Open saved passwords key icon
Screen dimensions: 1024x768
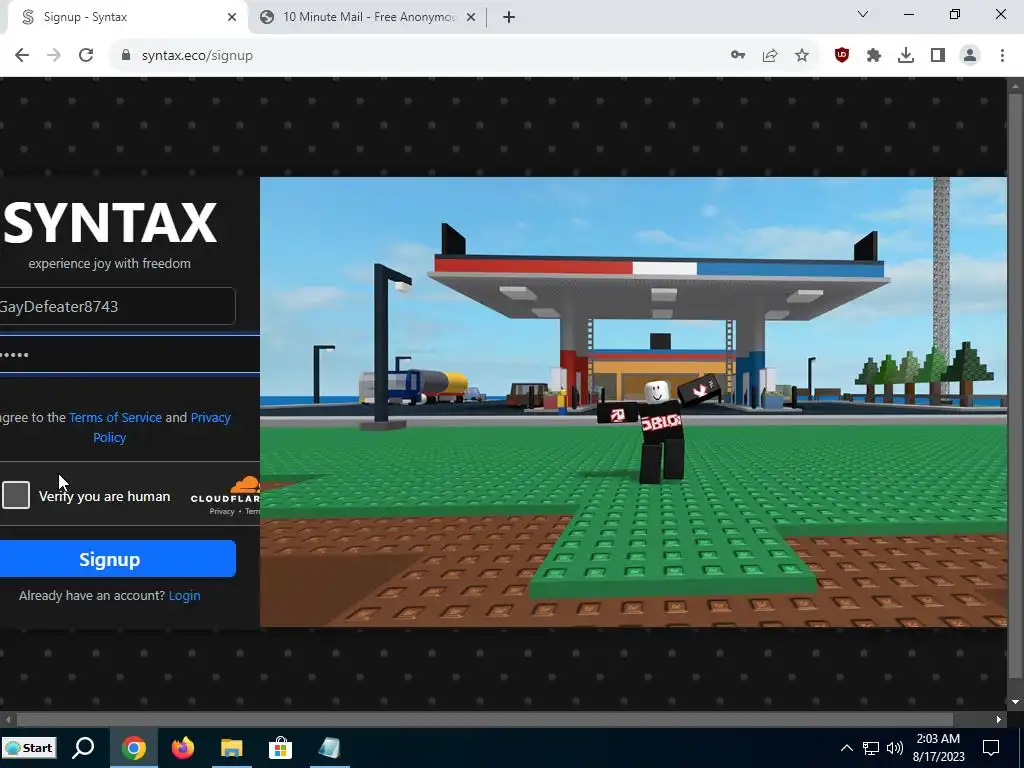point(738,56)
